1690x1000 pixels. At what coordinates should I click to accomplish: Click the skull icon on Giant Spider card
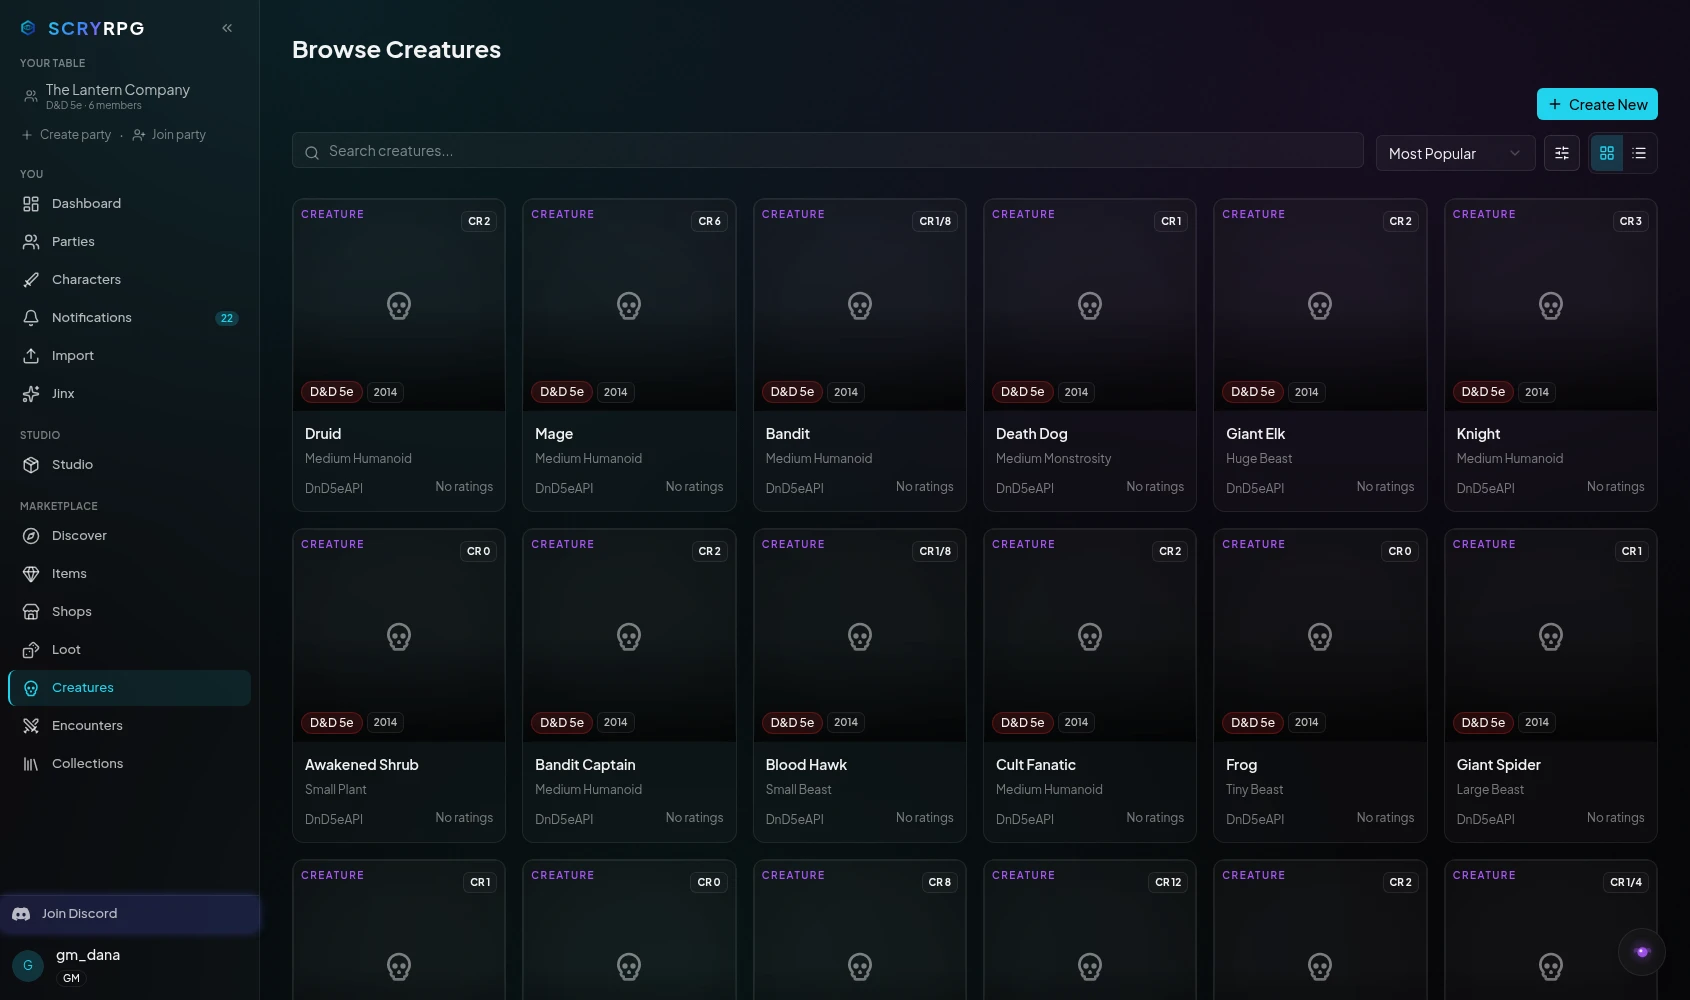tap(1551, 637)
